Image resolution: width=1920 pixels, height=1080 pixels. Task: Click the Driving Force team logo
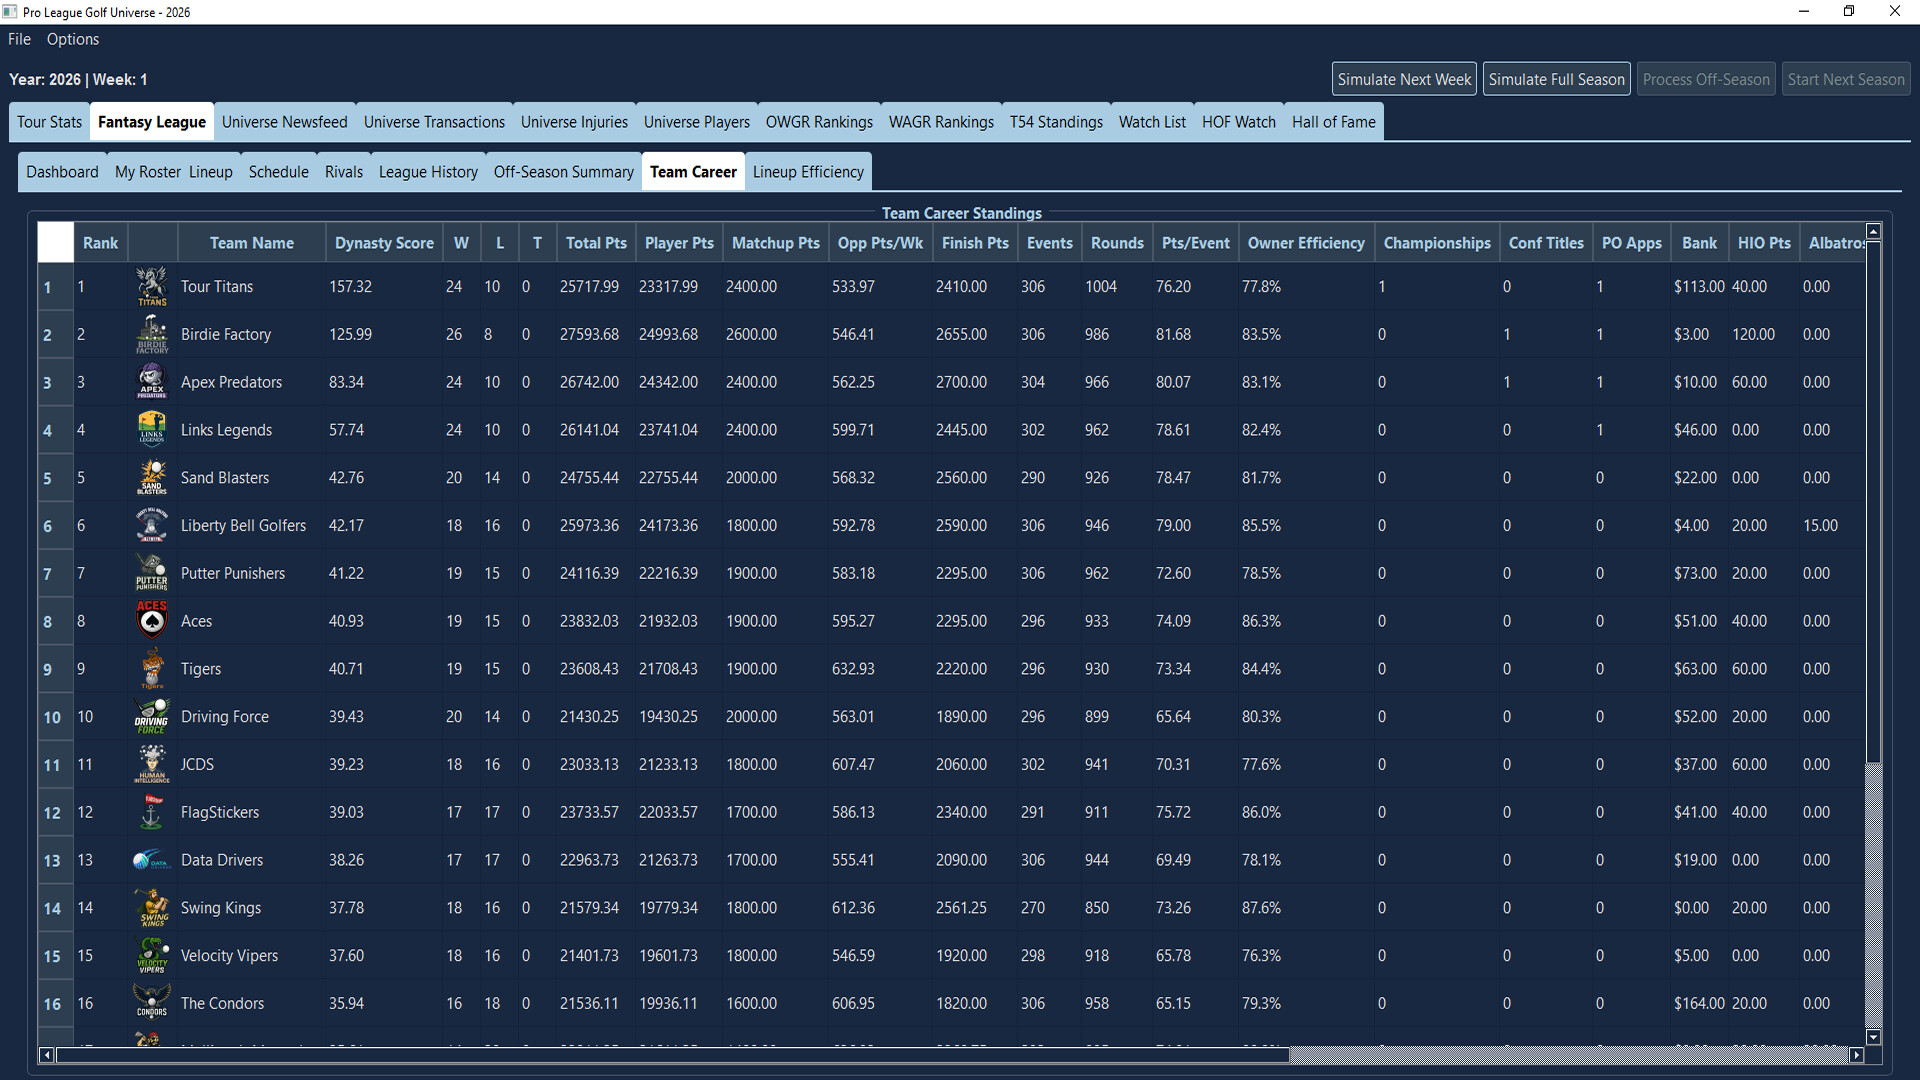click(x=151, y=716)
